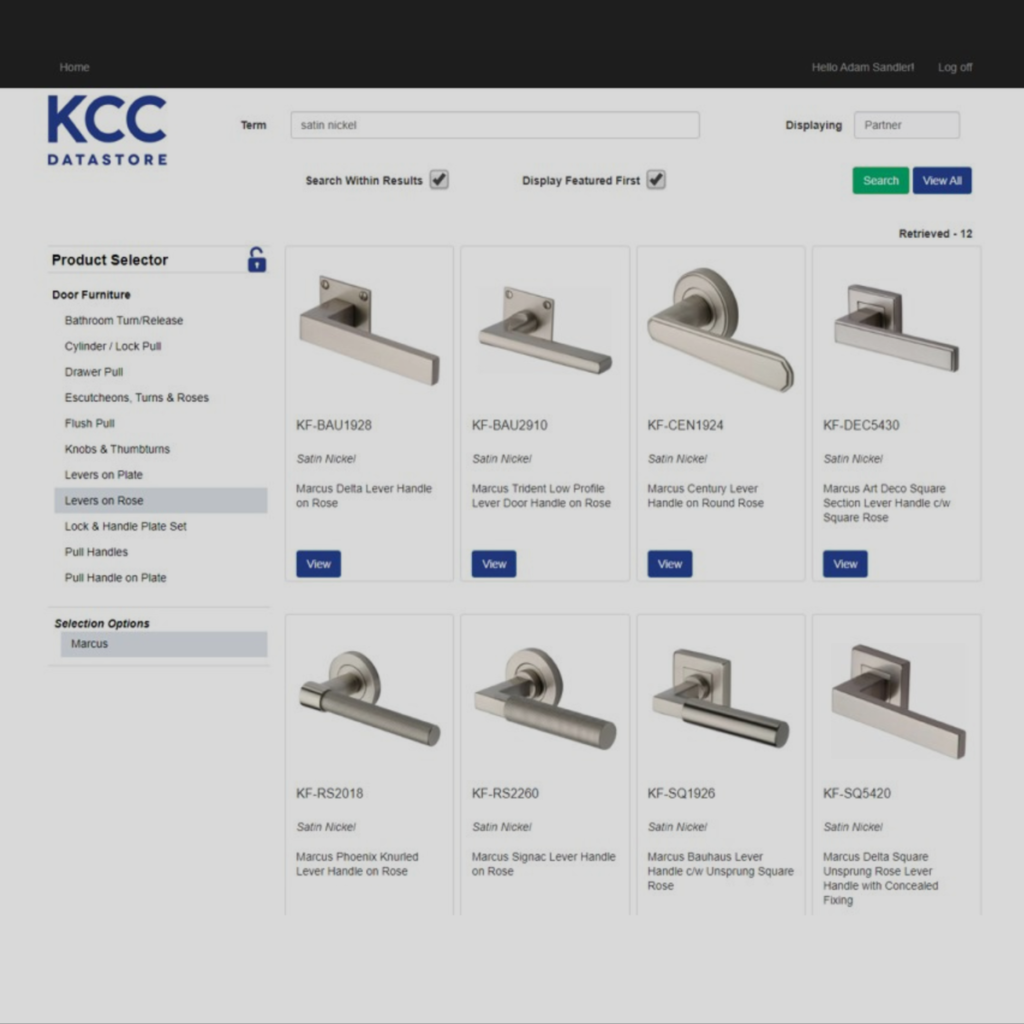Click the KF-SQ5420 product code
1024x1024 pixels.
tap(857, 793)
